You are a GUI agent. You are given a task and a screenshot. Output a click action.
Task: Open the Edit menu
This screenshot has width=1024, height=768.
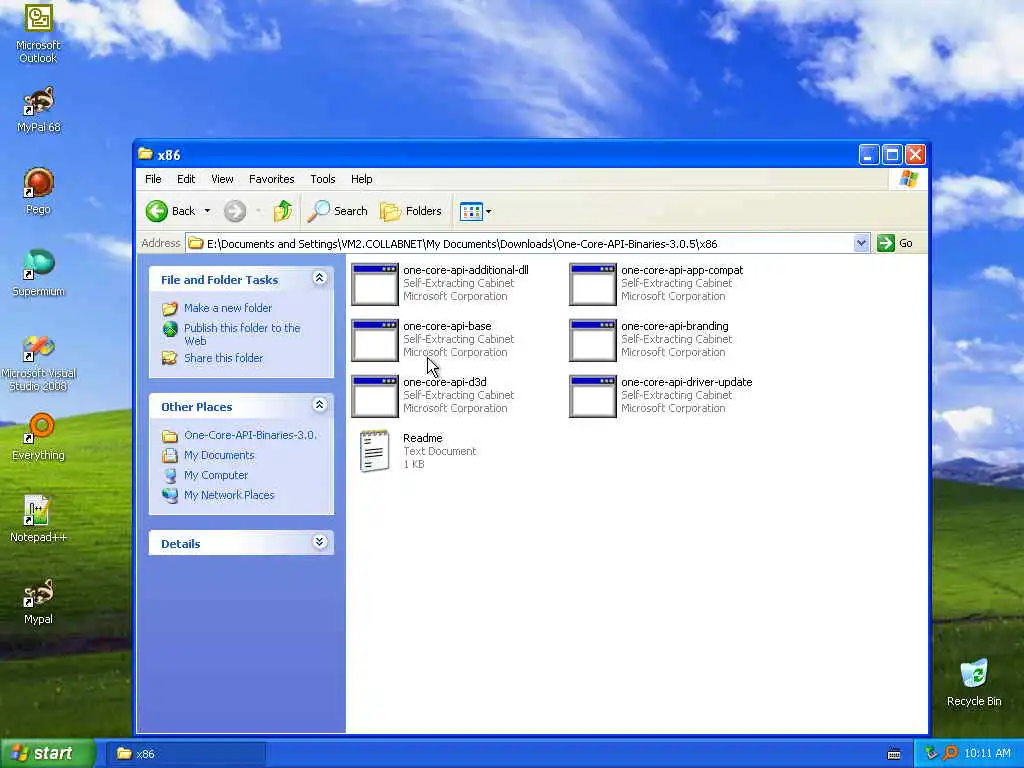click(x=186, y=179)
